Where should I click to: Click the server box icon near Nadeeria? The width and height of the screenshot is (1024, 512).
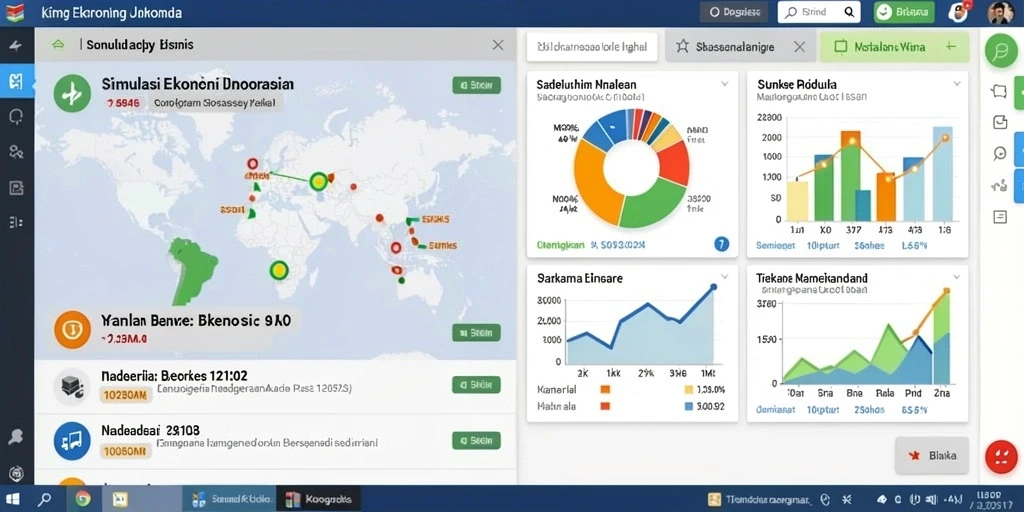[71, 385]
